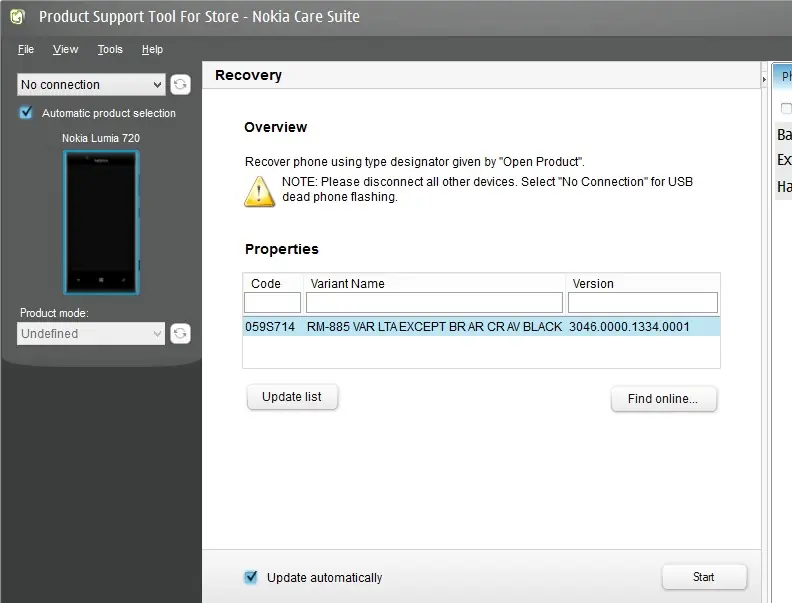Click the Nokia Lumia 720 label
The width and height of the screenshot is (792, 603).
101,138
